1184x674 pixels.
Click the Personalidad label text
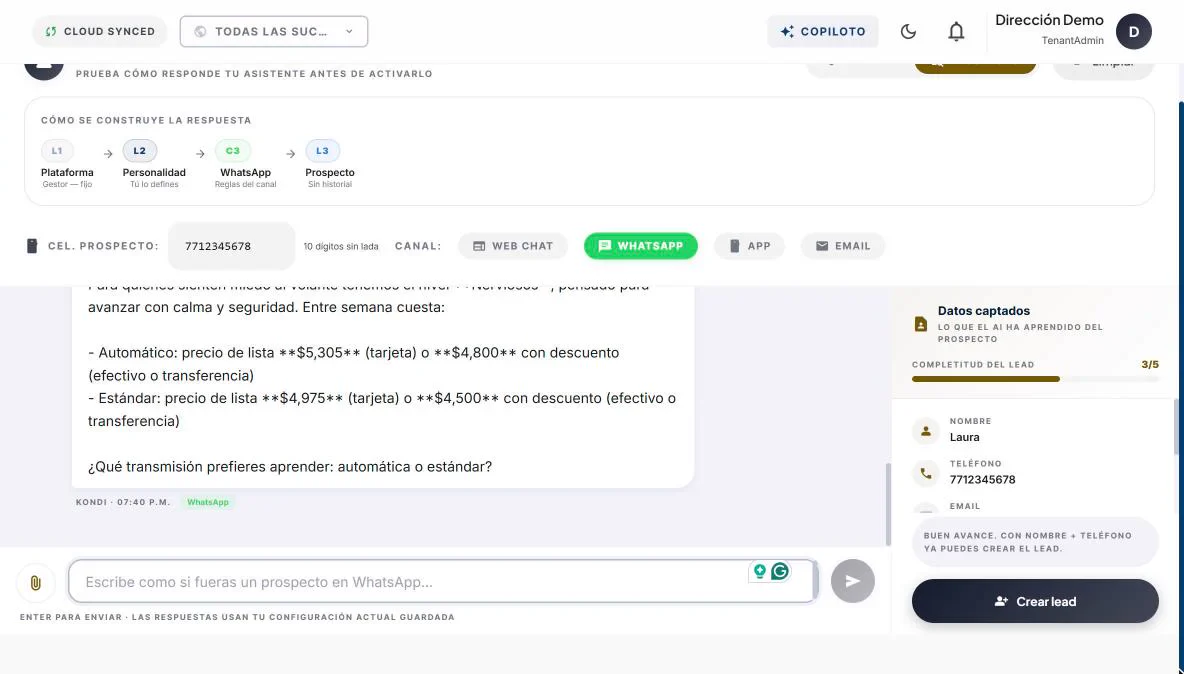[154, 172]
